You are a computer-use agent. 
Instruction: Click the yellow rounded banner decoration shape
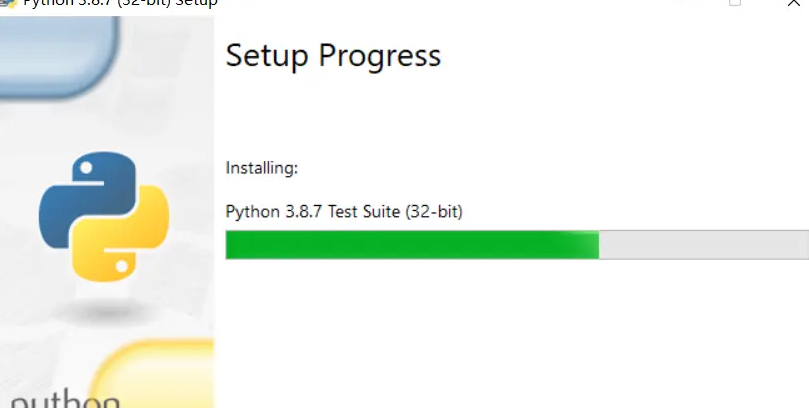(x=155, y=374)
